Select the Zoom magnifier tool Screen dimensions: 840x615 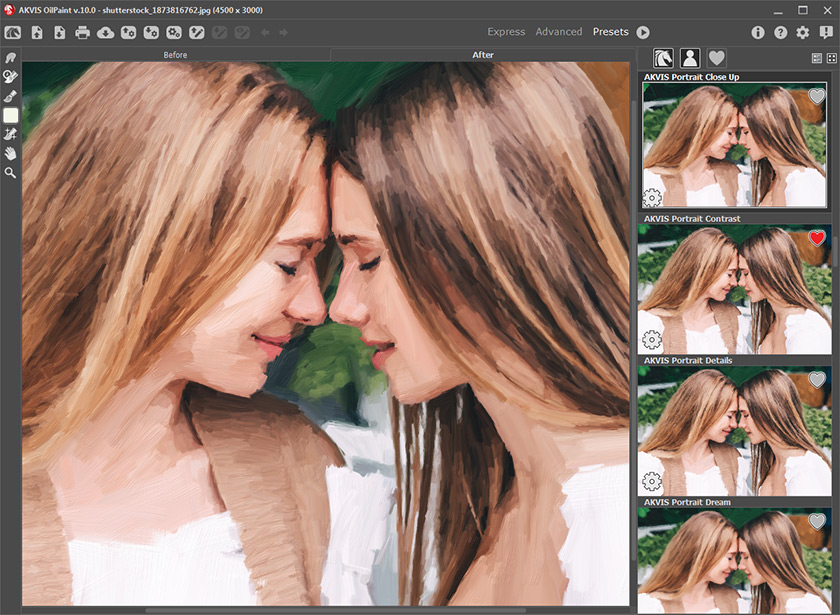11,172
